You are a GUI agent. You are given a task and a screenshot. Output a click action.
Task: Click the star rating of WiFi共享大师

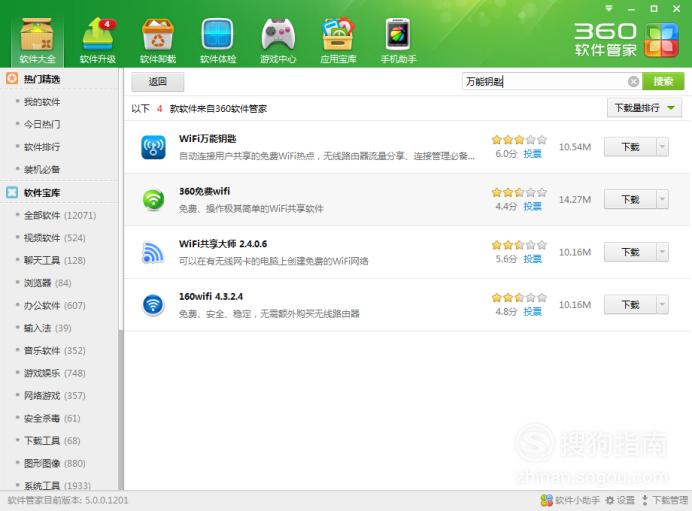pos(519,245)
